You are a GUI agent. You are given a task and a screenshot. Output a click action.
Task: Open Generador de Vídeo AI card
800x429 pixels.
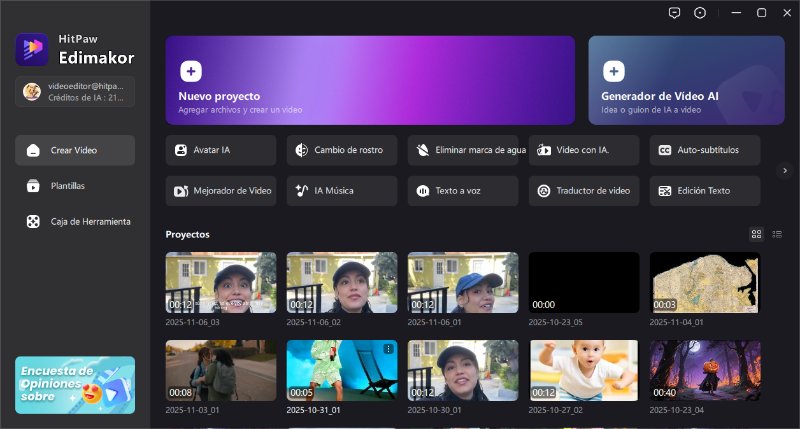coord(686,80)
